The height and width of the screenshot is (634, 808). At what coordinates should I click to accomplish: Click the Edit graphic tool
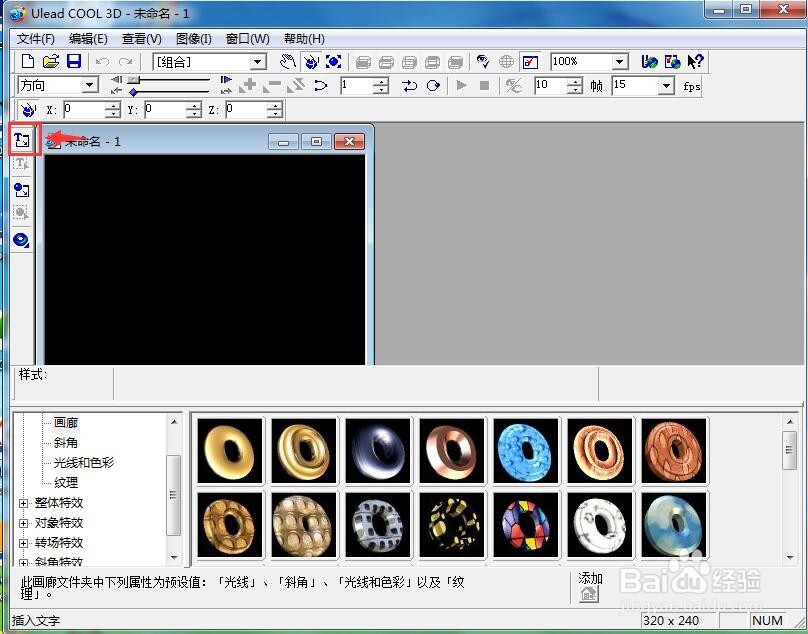[x=22, y=213]
